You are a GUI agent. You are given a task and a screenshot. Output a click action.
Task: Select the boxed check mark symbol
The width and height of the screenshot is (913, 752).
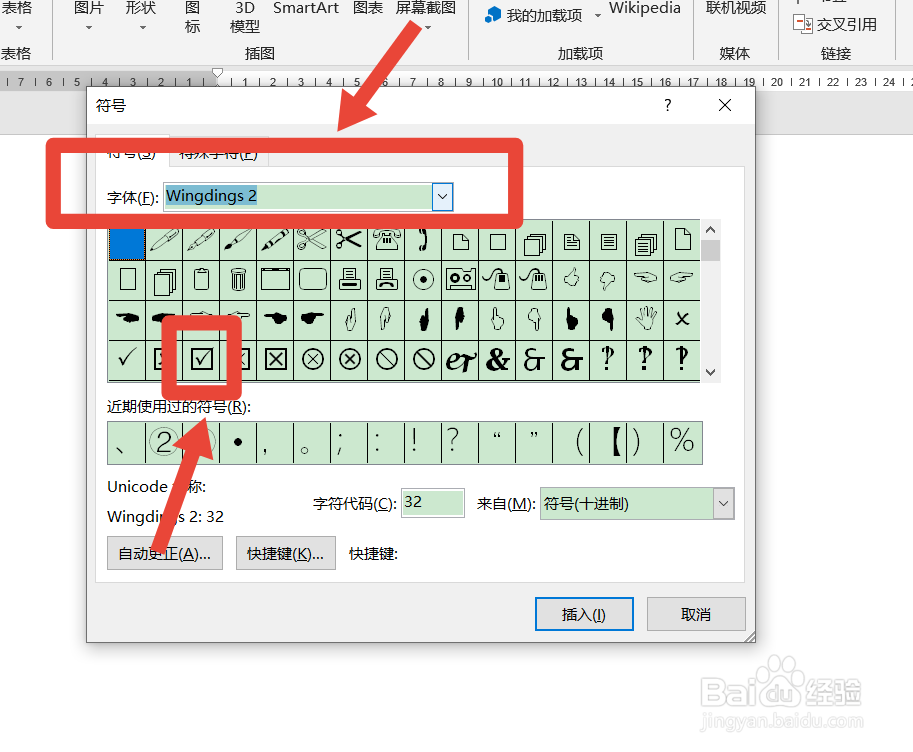[x=201, y=359]
